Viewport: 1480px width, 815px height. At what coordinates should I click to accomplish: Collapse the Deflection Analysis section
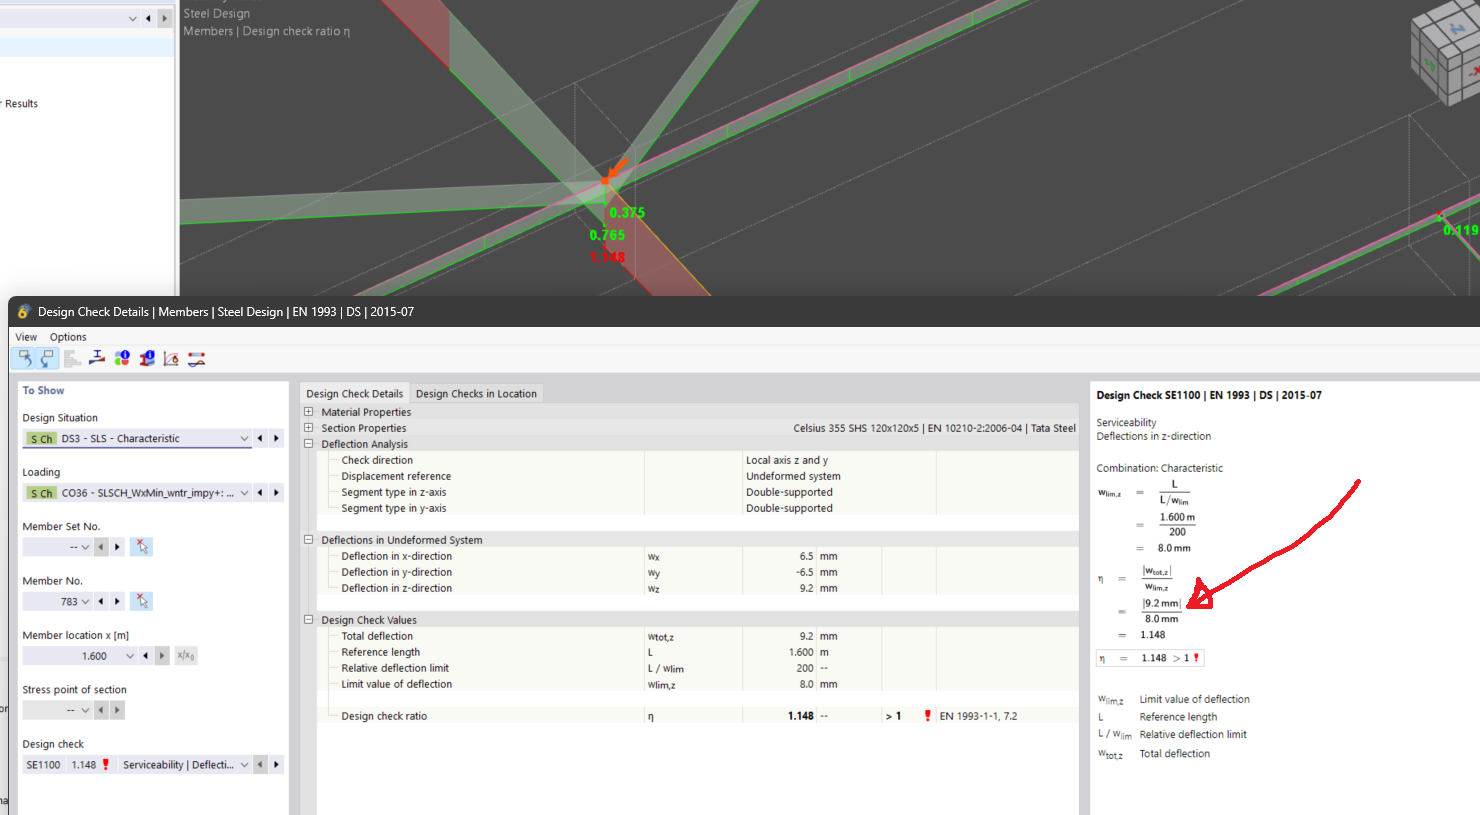point(309,444)
